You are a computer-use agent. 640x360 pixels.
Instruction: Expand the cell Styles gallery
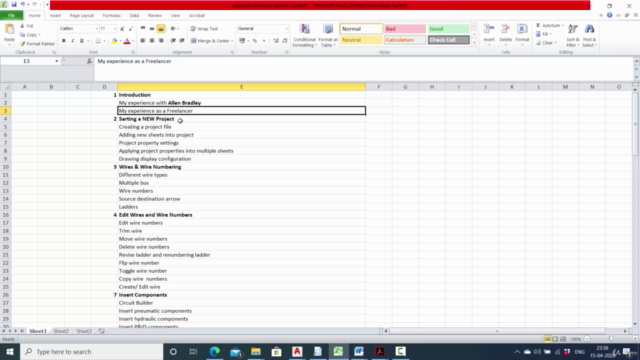click(474, 42)
